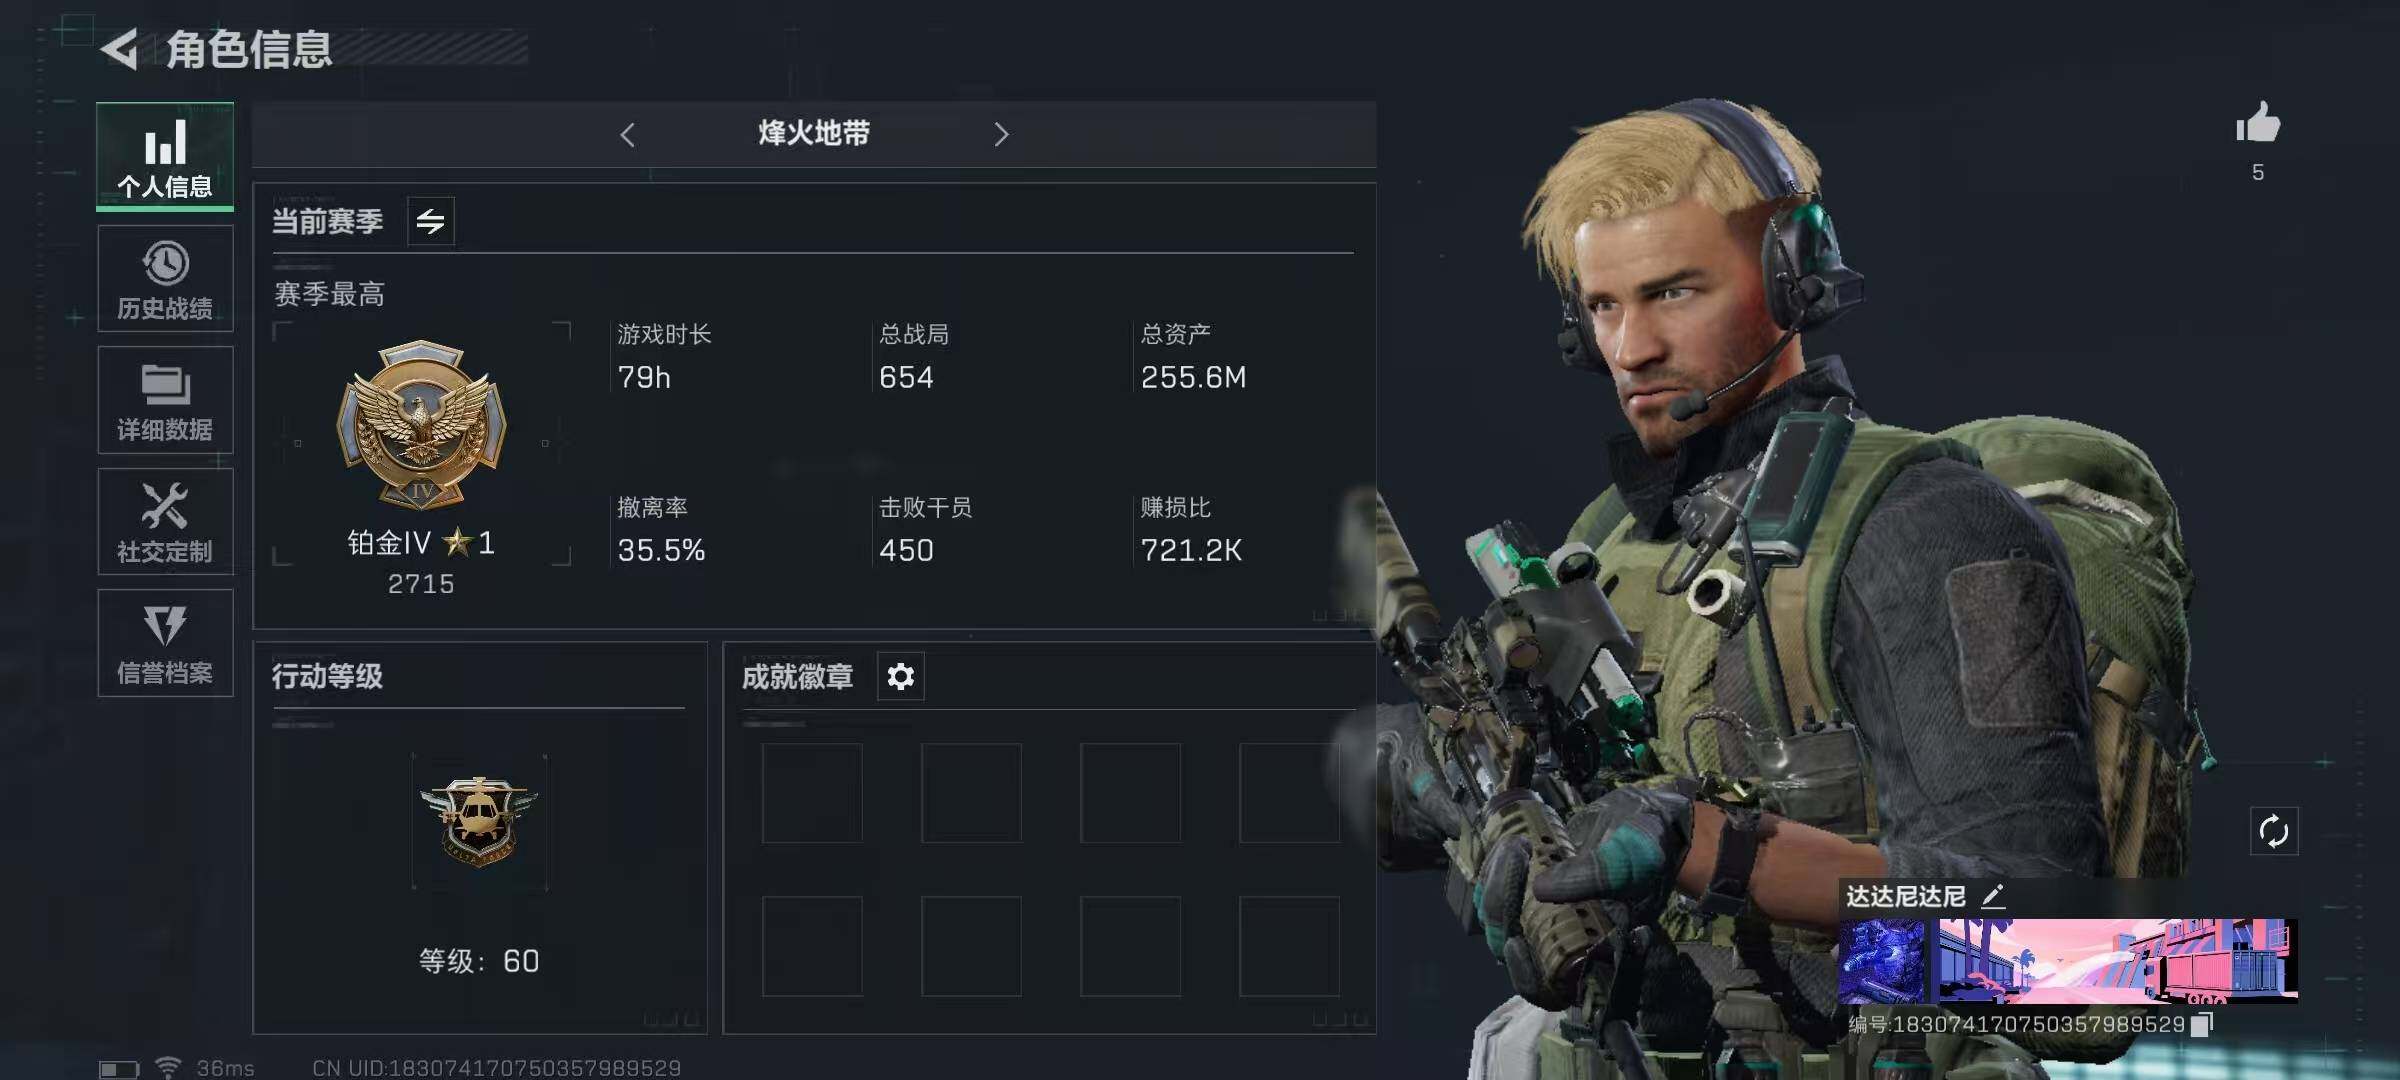The width and height of the screenshot is (2400, 1080).
Task: Go back using the arrow beside 角色信息
Action: [x=121, y=49]
